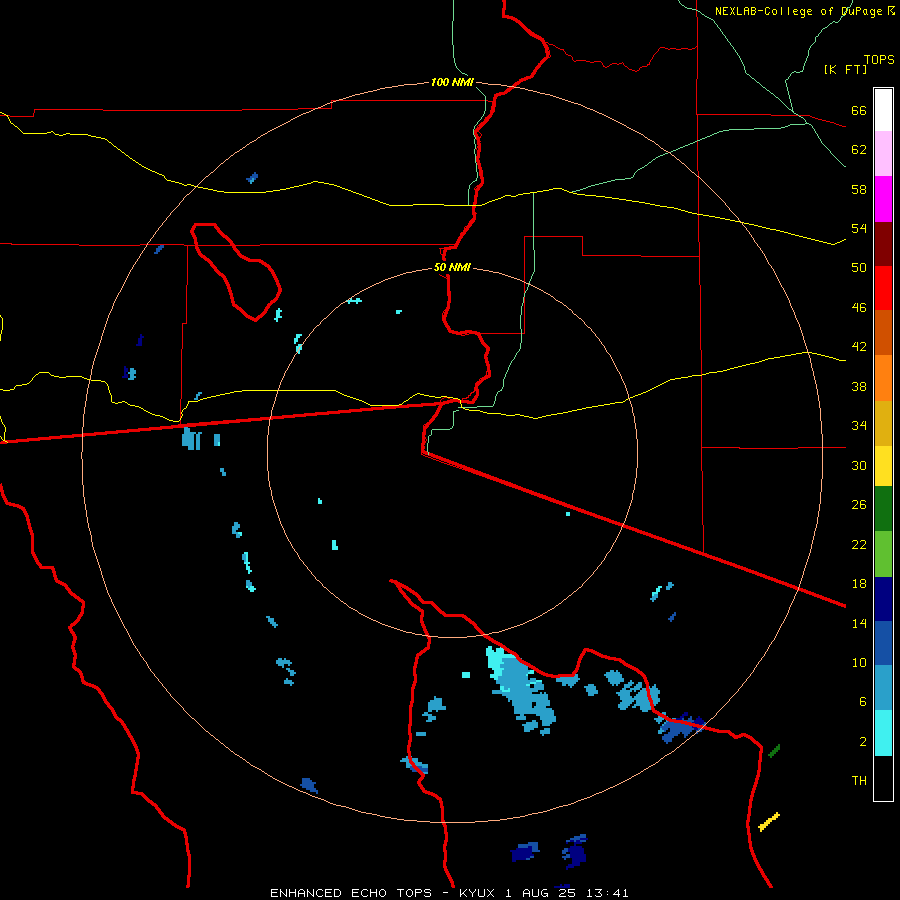Click the white swatch atop the tops legend

pyautogui.click(x=883, y=110)
